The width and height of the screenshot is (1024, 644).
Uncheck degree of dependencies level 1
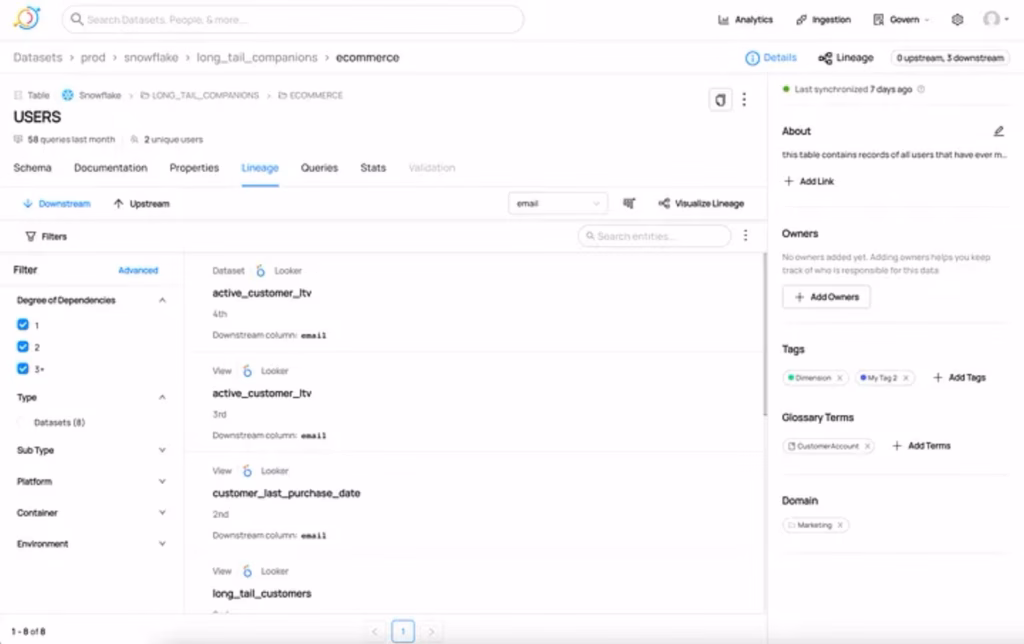[x=22, y=324]
